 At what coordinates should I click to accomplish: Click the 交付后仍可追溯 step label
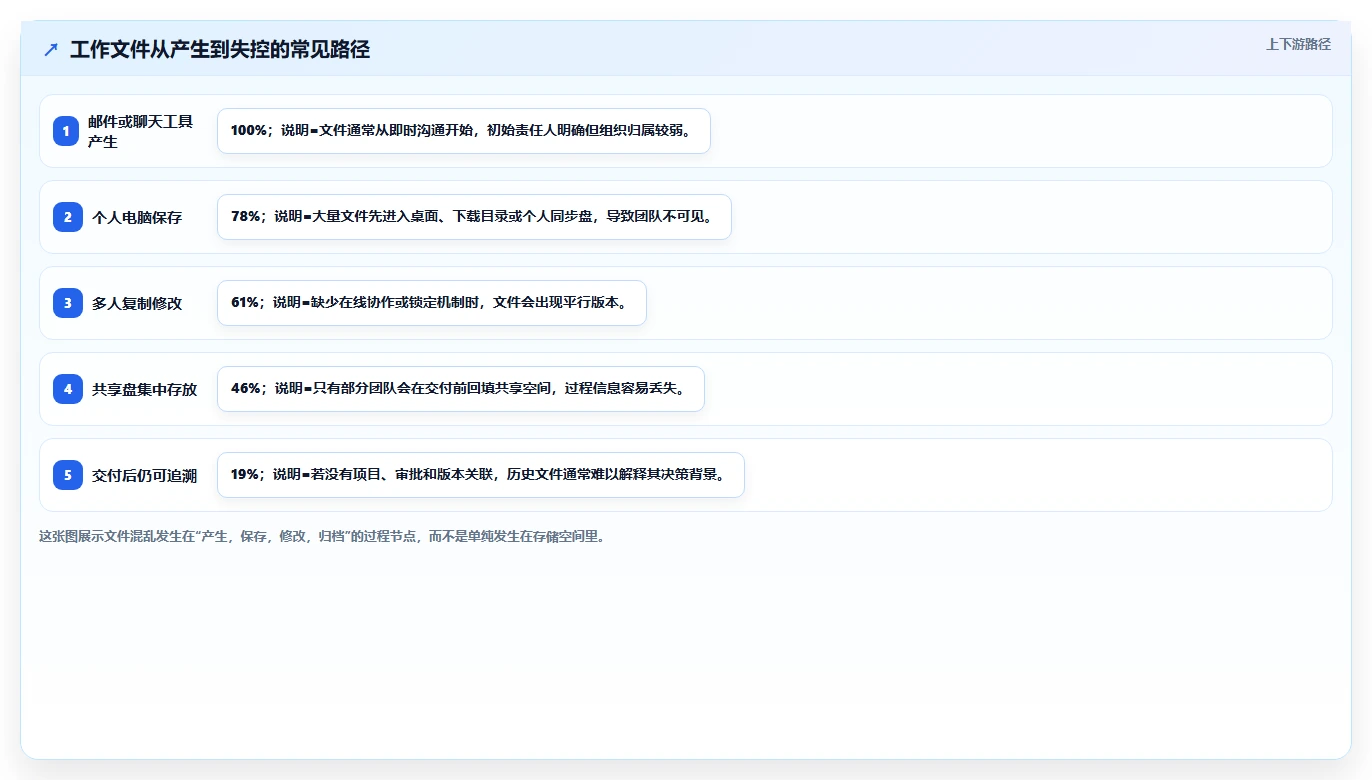tap(144, 475)
